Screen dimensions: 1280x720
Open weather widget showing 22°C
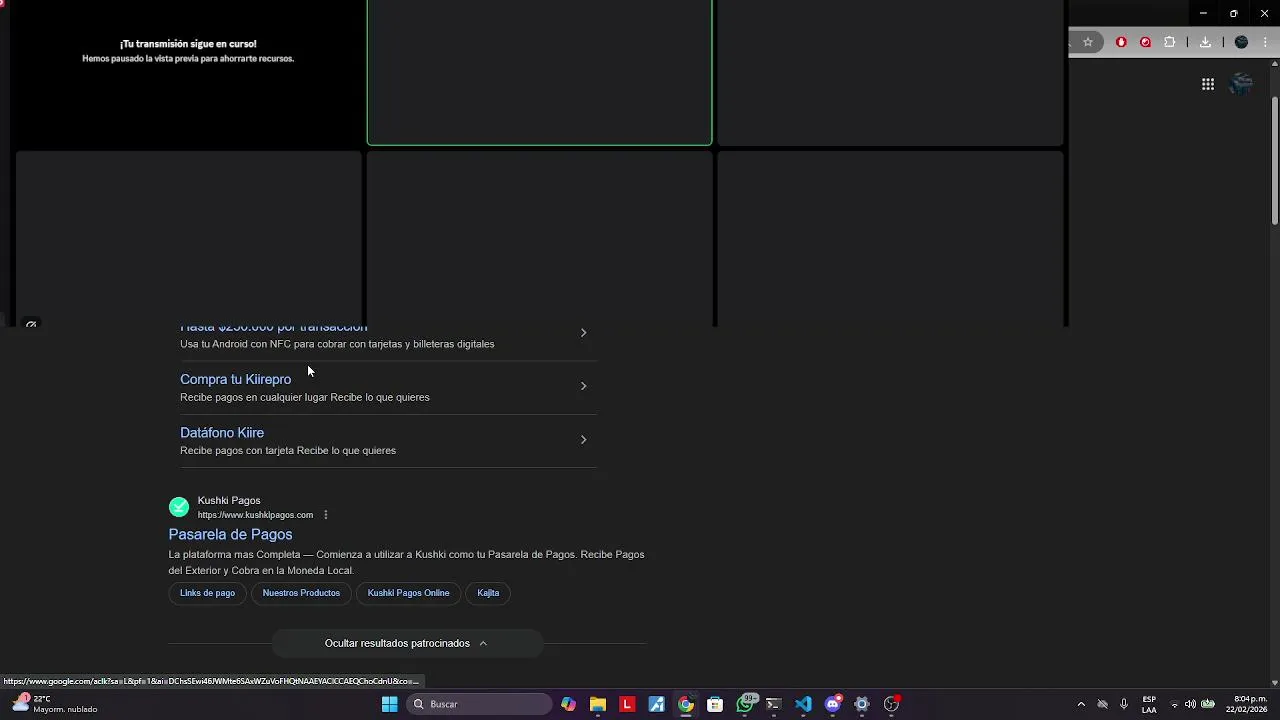tap(55, 704)
